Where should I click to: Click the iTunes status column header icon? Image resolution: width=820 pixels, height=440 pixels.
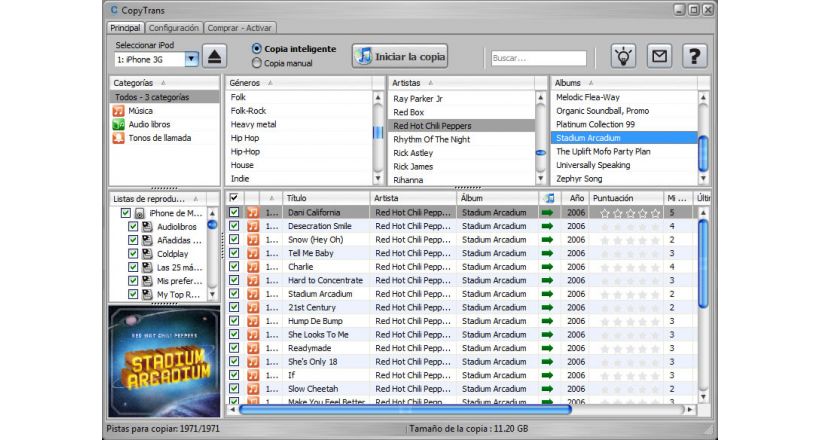[x=549, y=198]
